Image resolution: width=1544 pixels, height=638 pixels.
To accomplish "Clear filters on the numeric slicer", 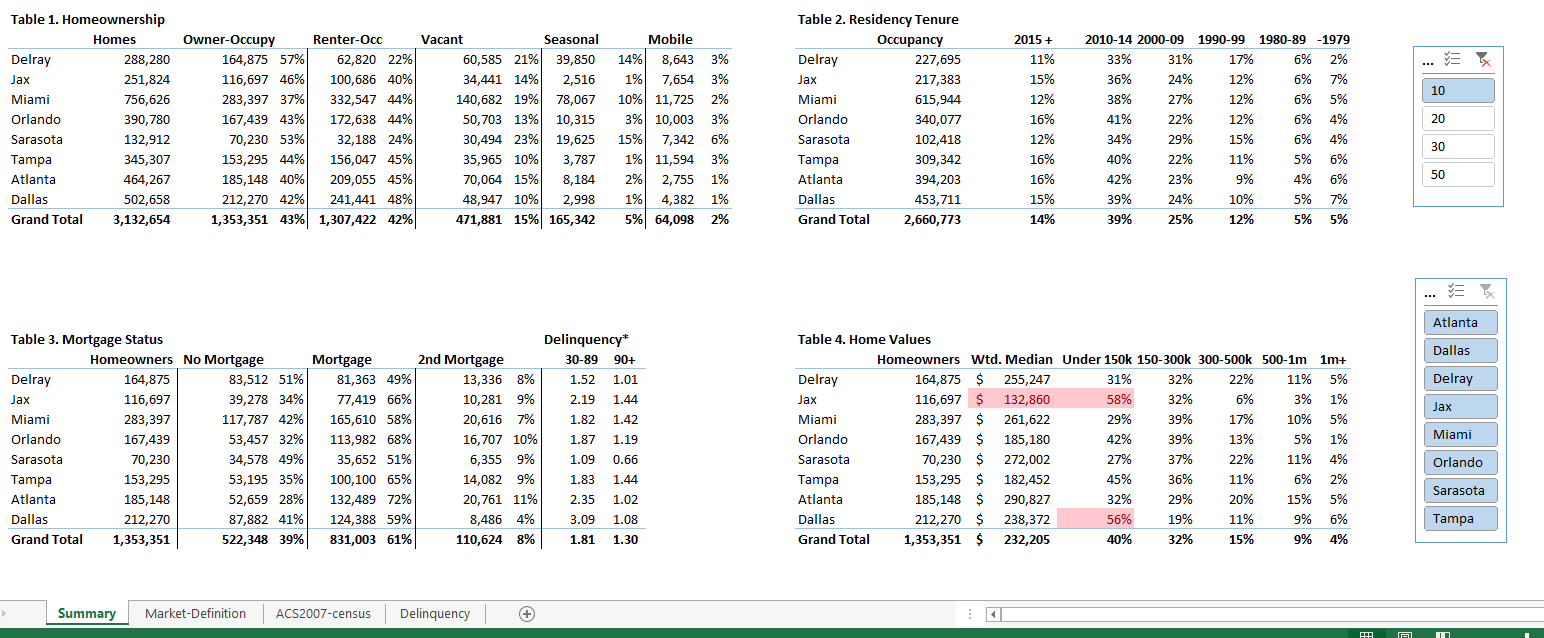I will 1482,58.
